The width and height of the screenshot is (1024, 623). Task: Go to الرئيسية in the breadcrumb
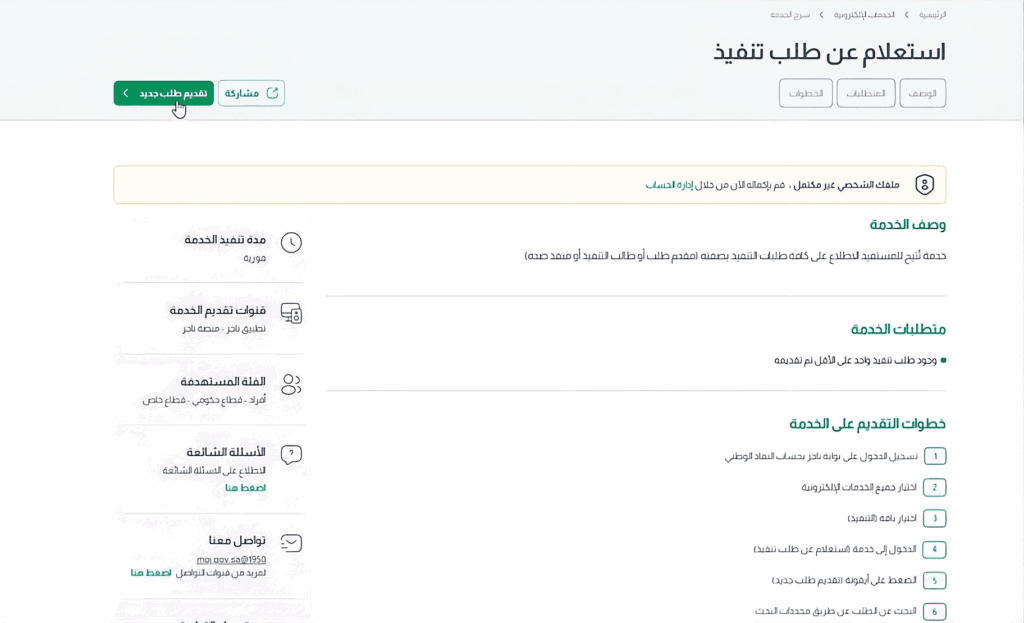click(x=932, y=15)
